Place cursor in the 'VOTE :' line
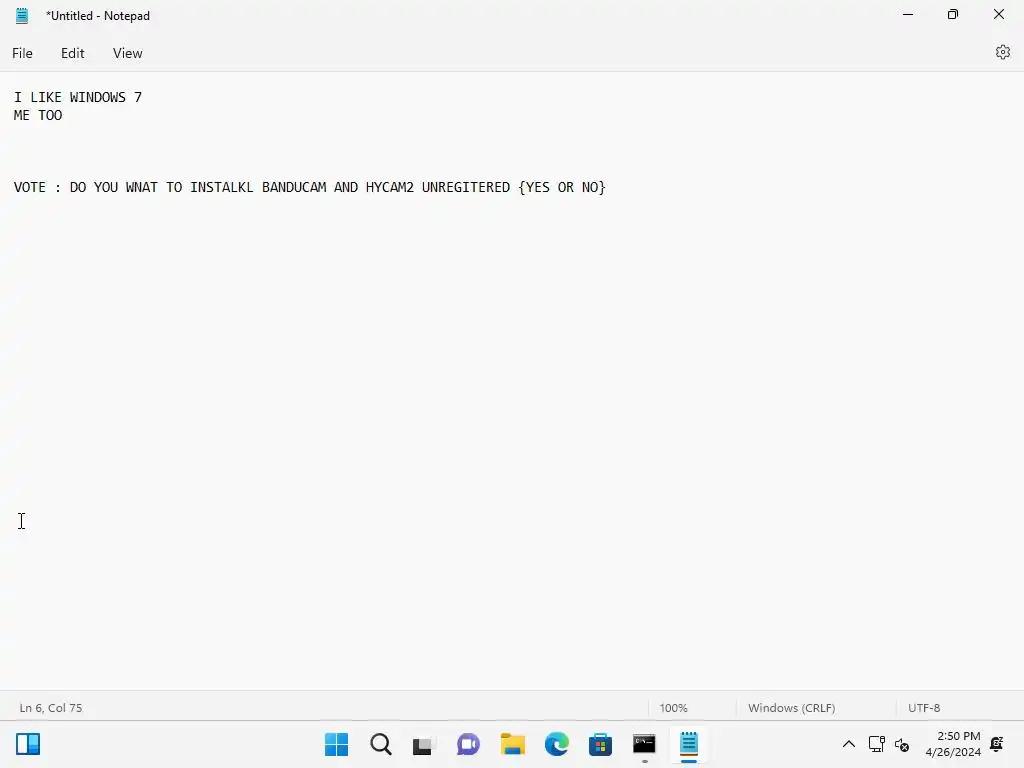The image size is (1024, 768). coord(310,187)
